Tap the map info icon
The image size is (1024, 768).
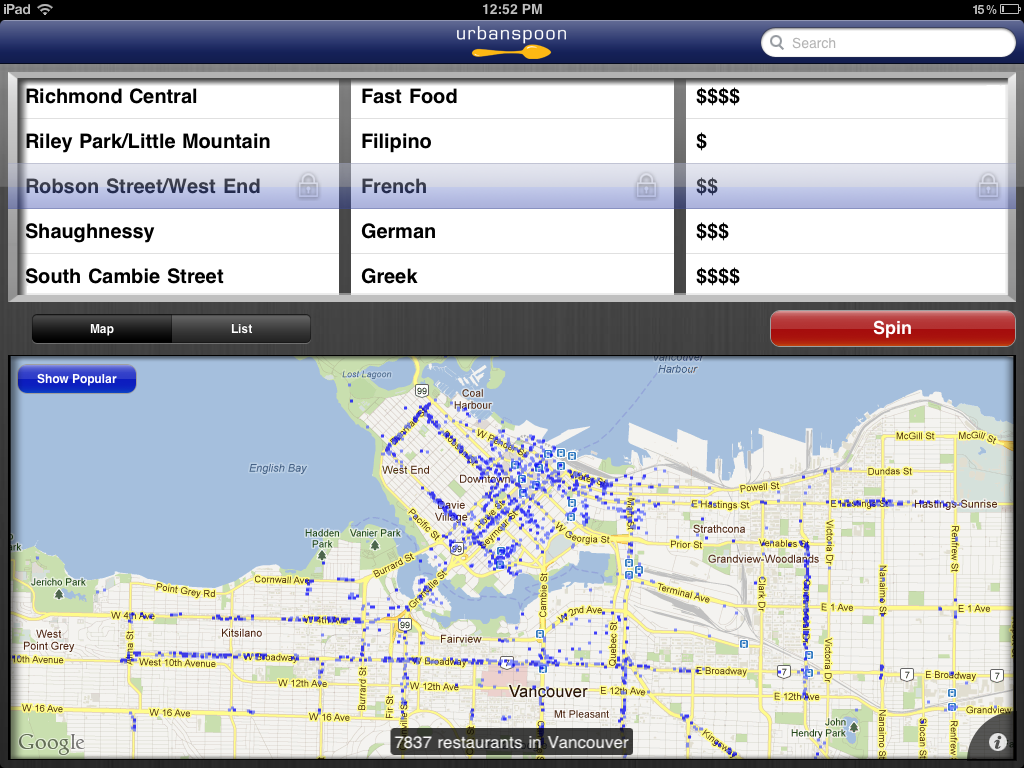[996, 742]
